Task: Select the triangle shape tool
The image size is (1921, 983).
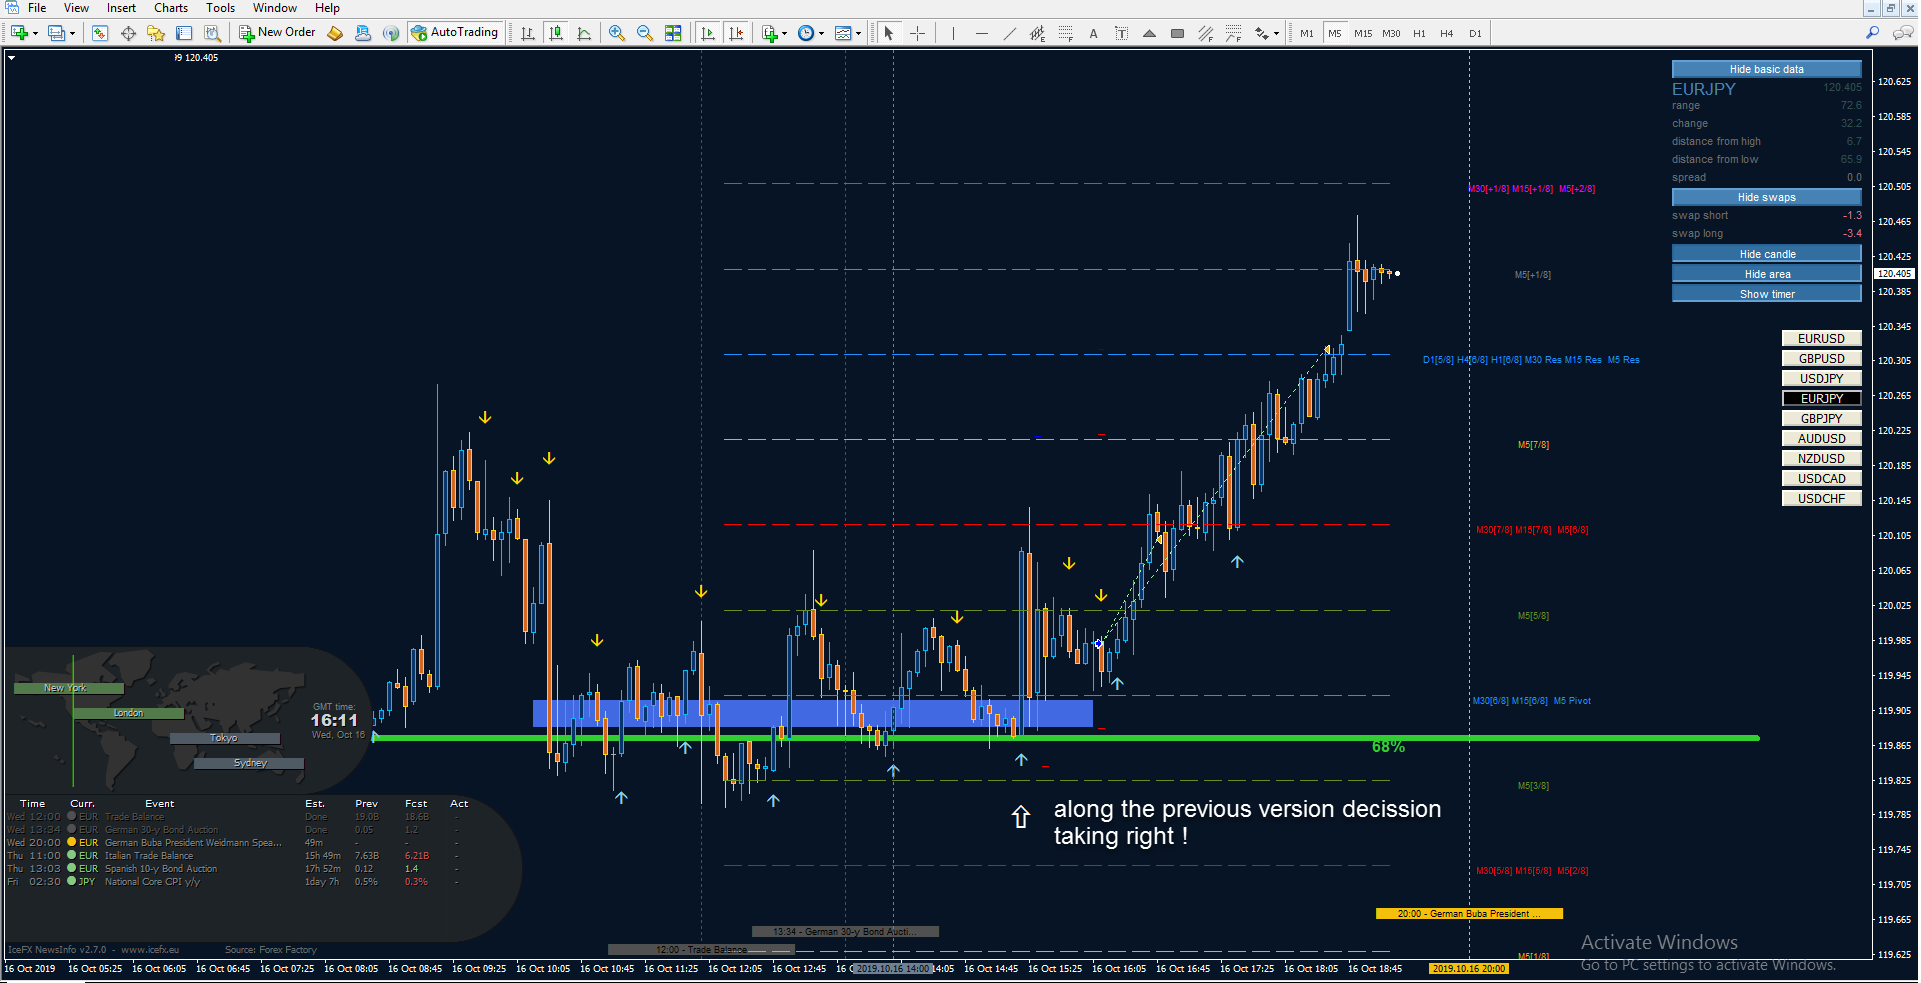Action: (1149, 33)
